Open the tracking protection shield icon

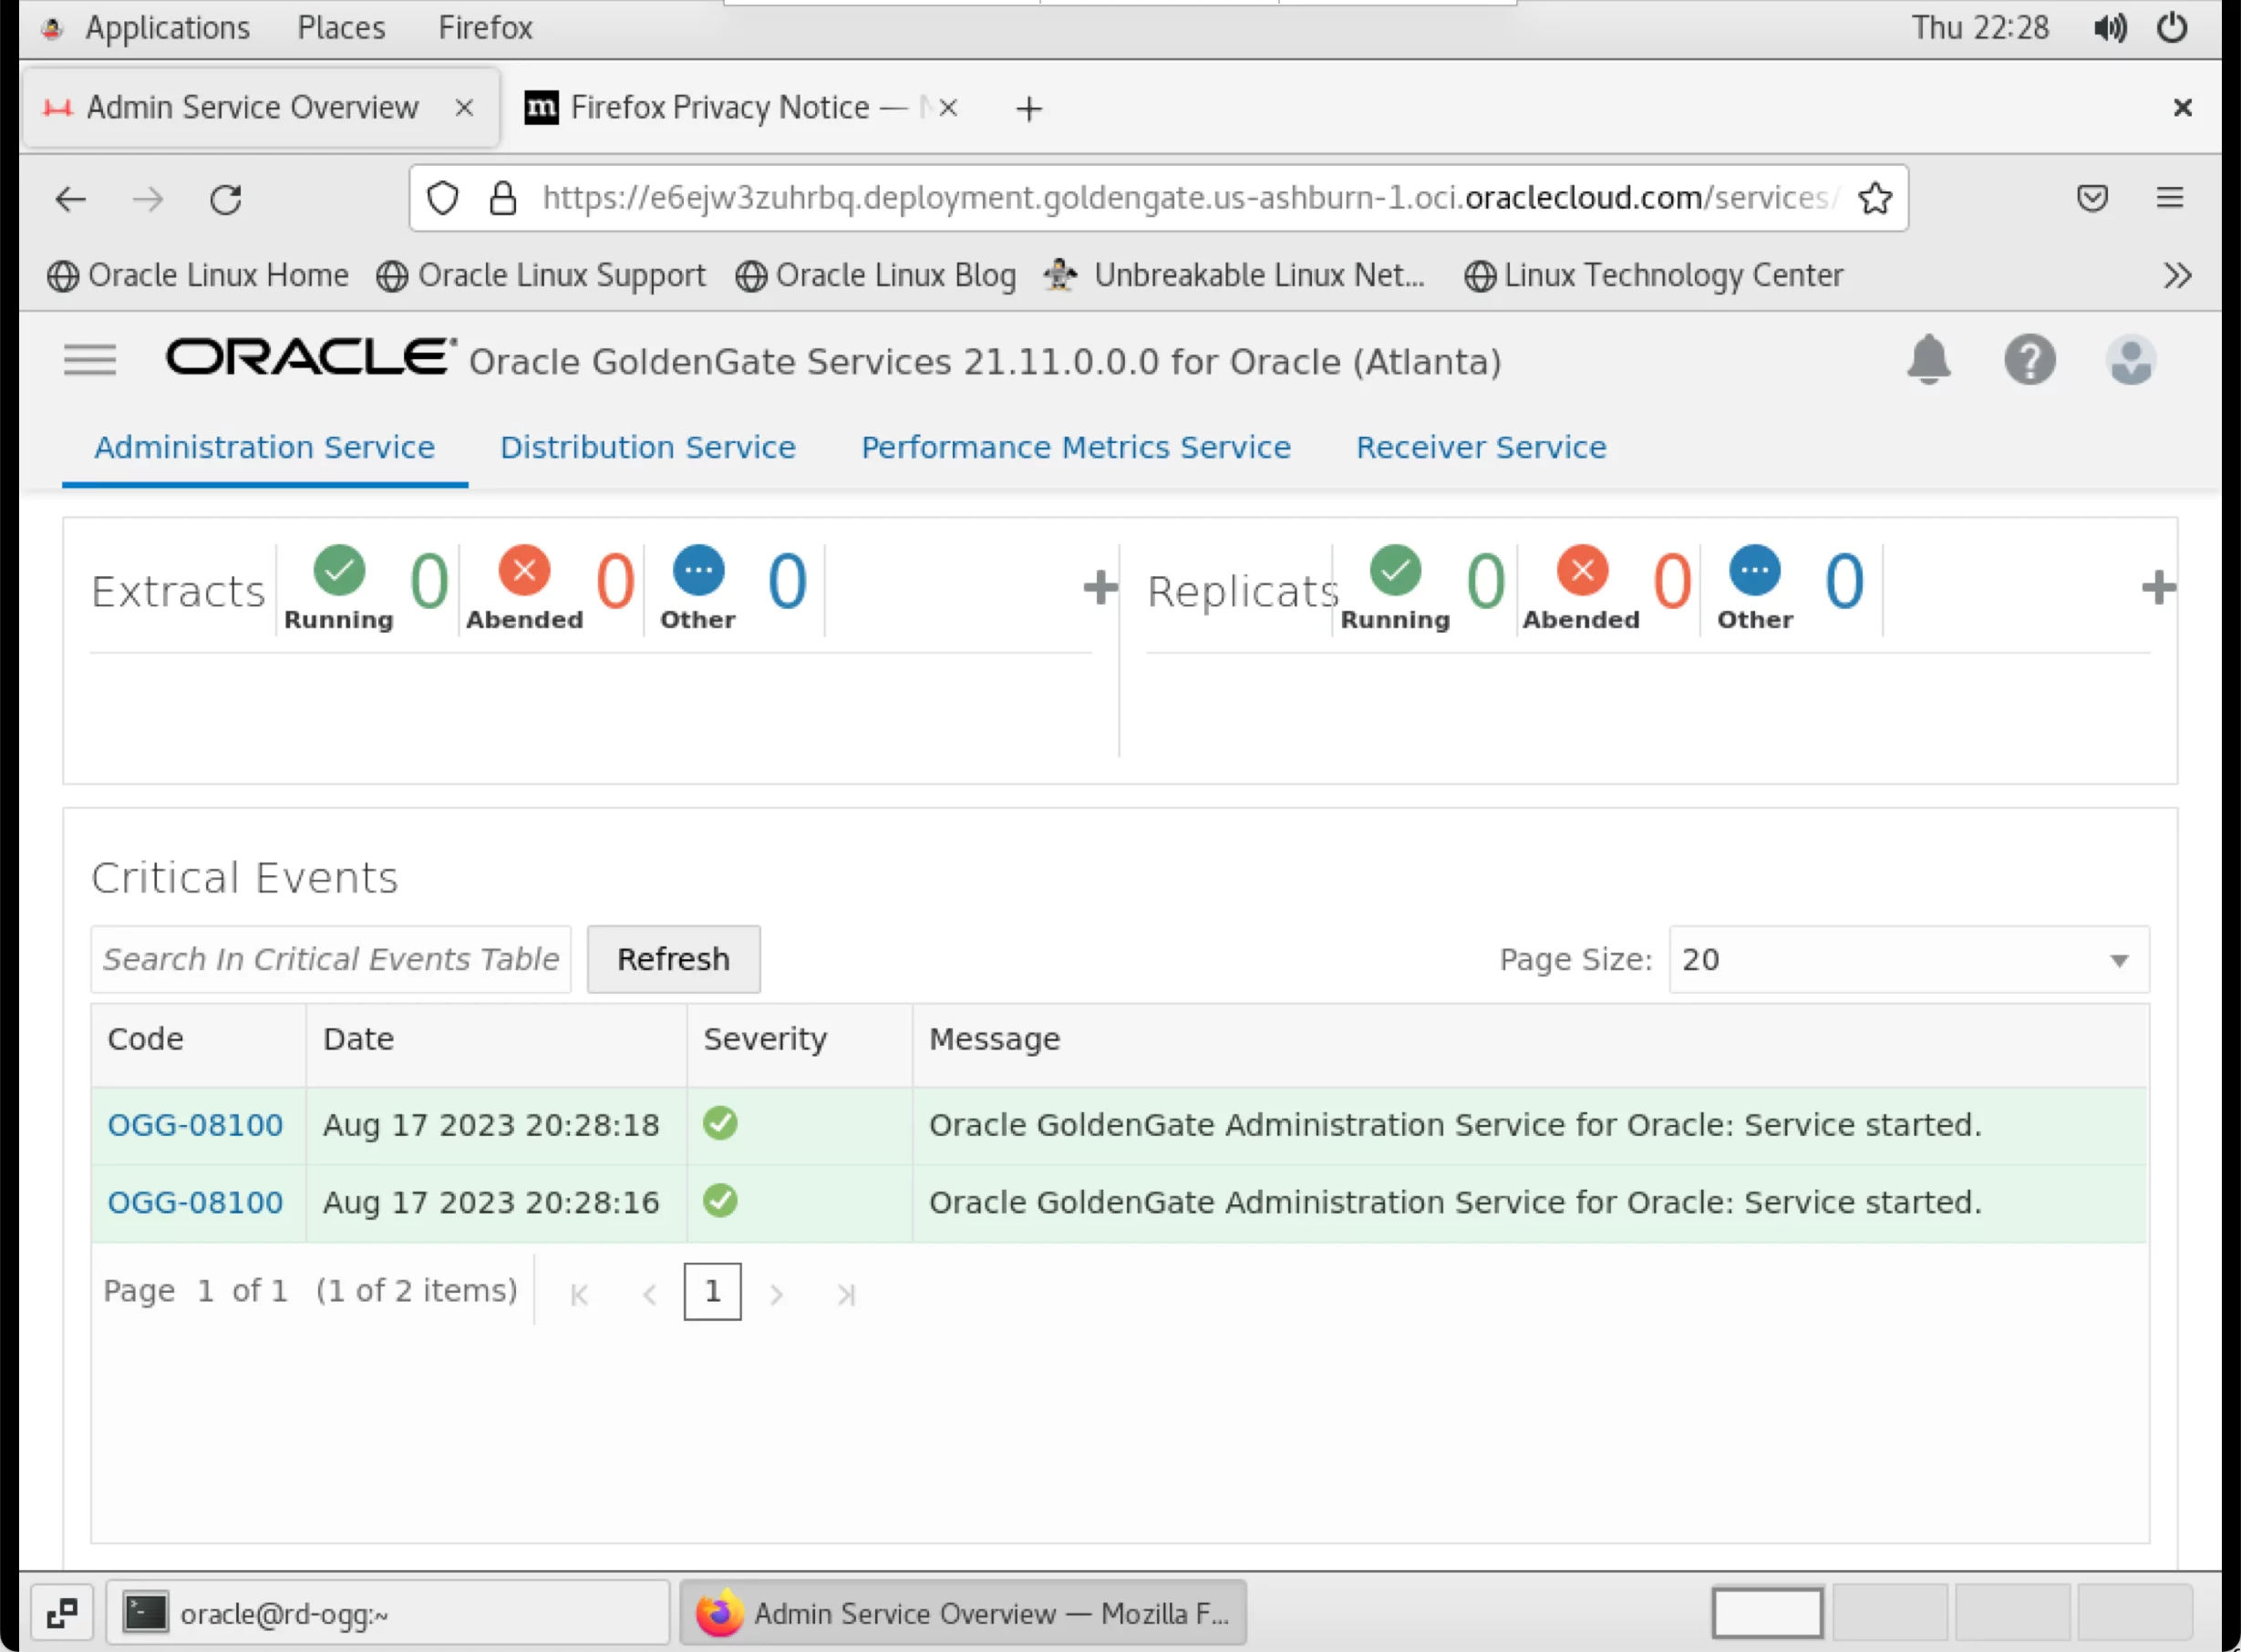[x=443, y=198]
